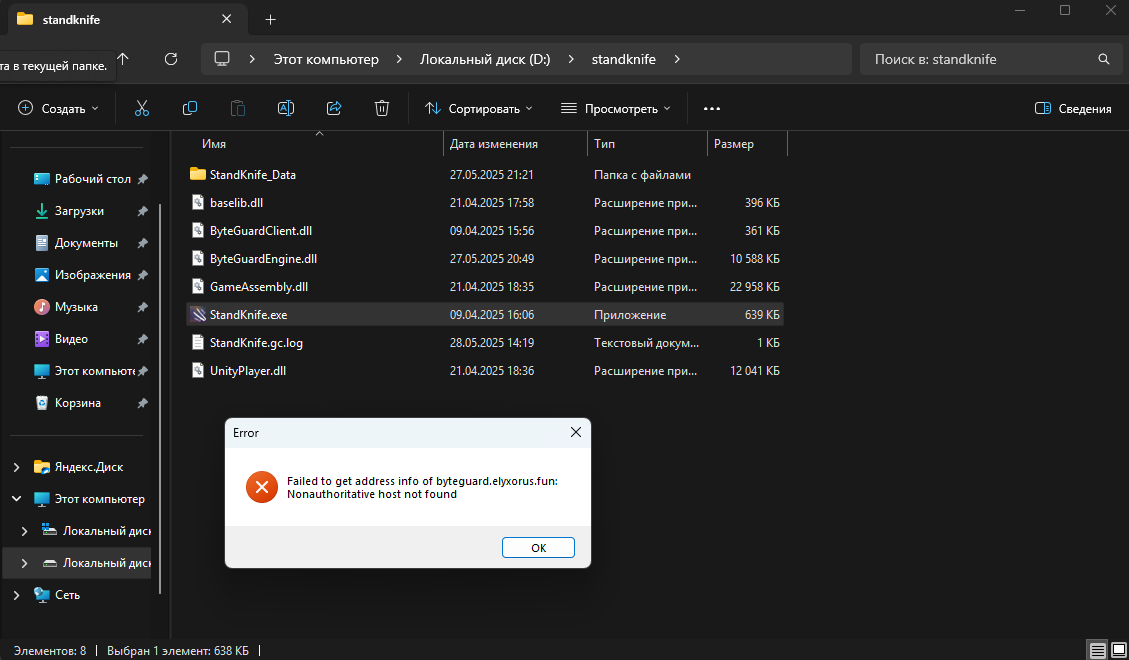1129x660 pixels.
Task: Select UnityPlayer.dll file
Action: (485, 371)
